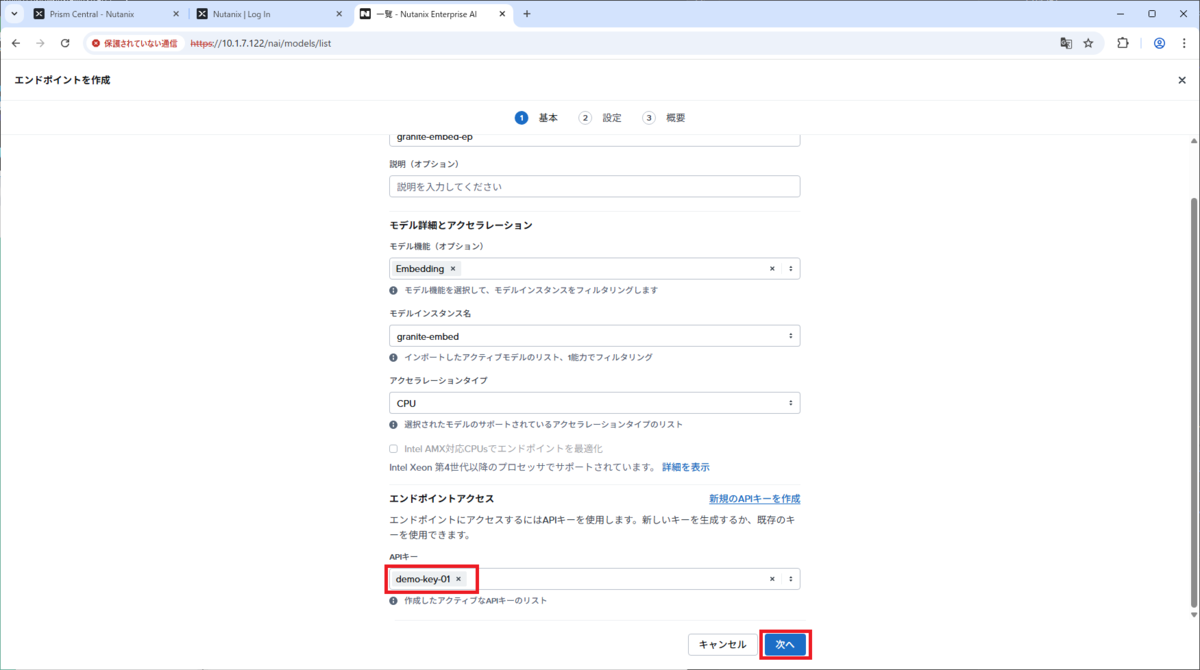Viewport: 1200px width, 670px height.
Task: Click the not secure connection warning badge
Action: tap(135, 43)
